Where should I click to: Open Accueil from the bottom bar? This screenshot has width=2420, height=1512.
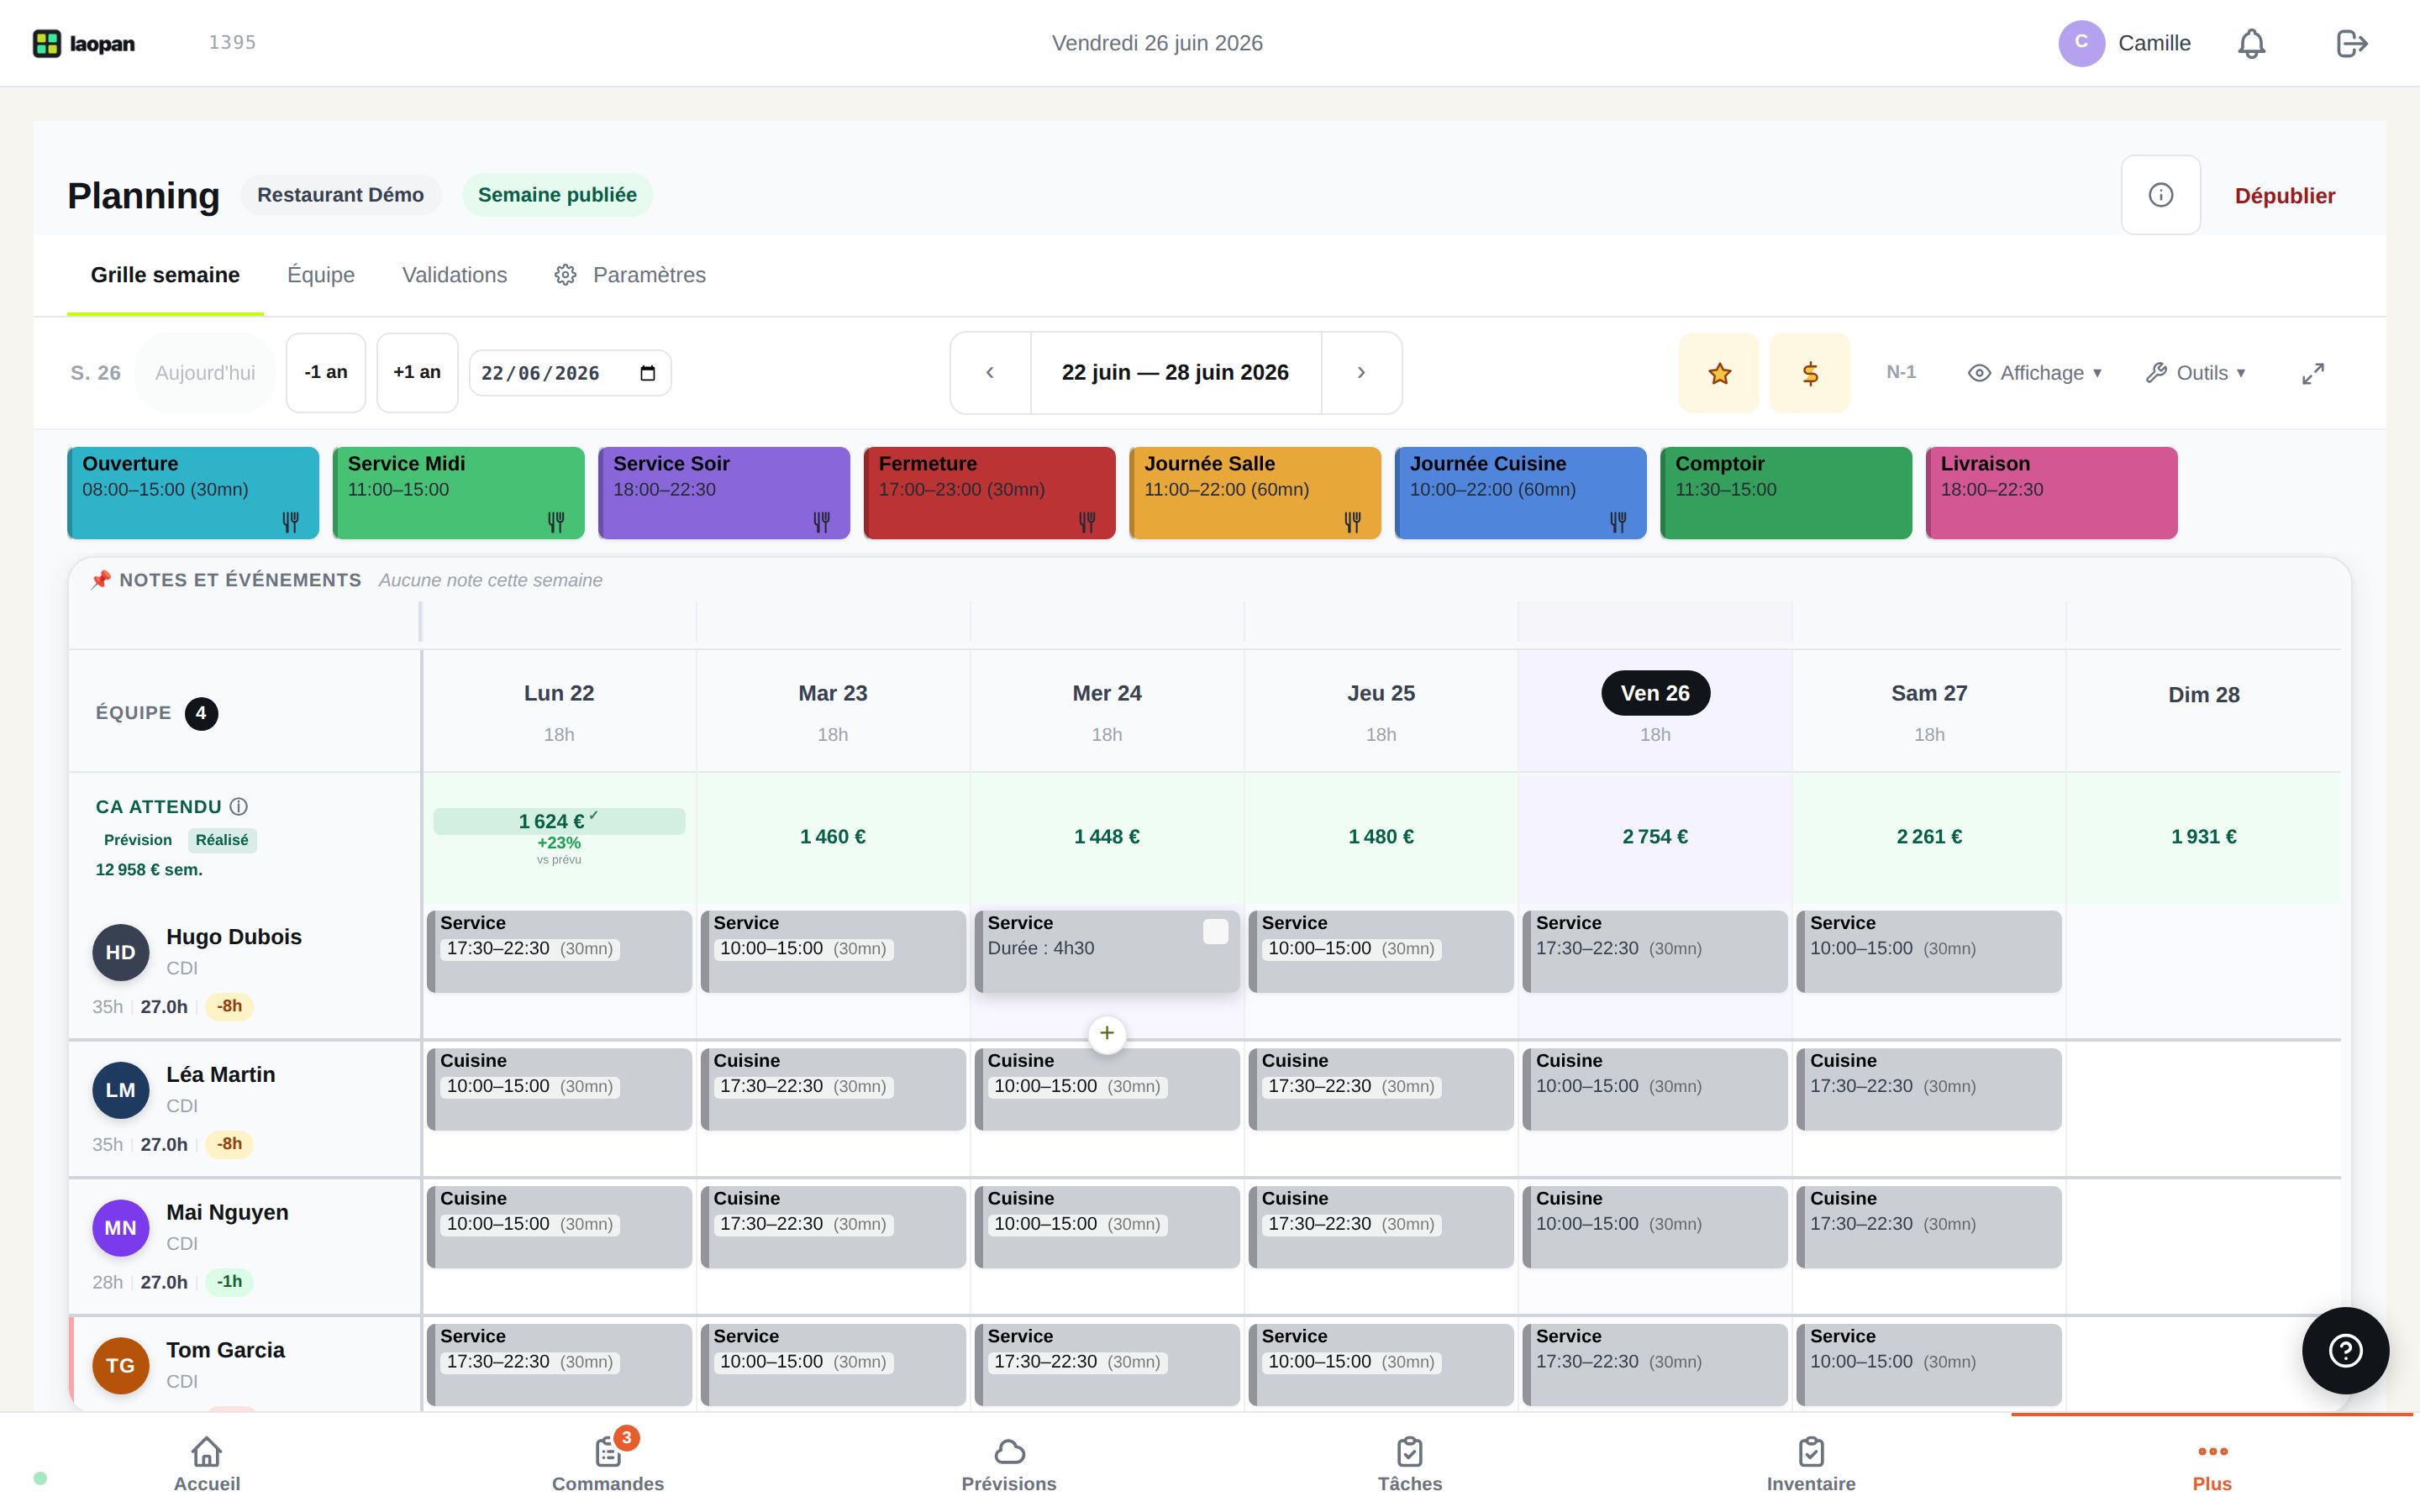[x=207, y=1464]
